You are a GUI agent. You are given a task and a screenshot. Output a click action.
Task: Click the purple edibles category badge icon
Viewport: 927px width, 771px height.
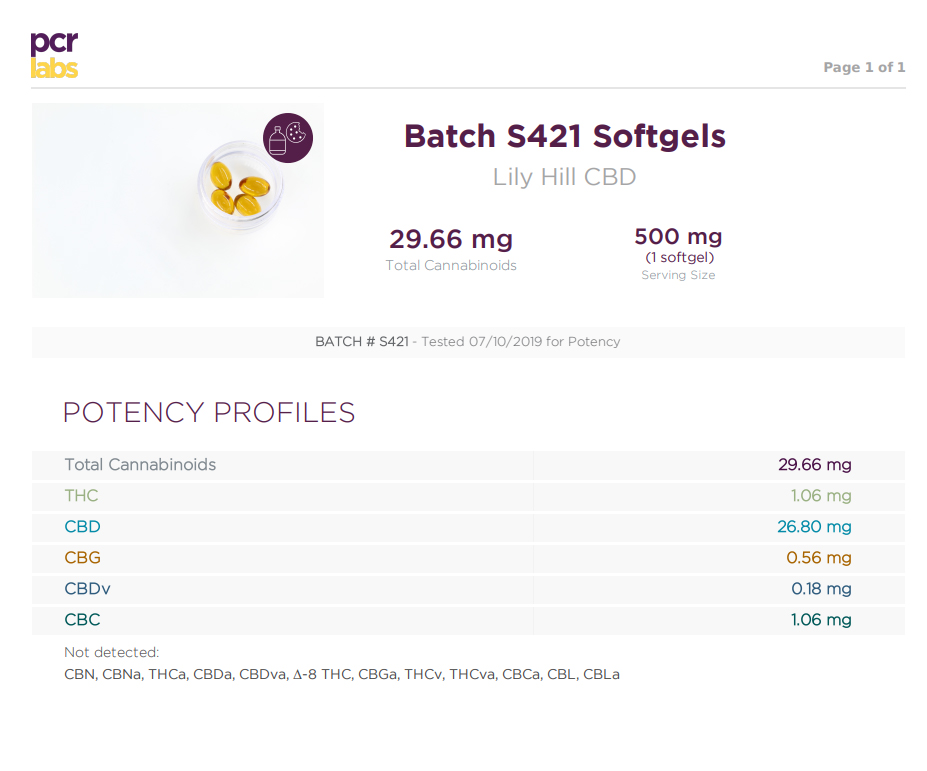(288, 138)
